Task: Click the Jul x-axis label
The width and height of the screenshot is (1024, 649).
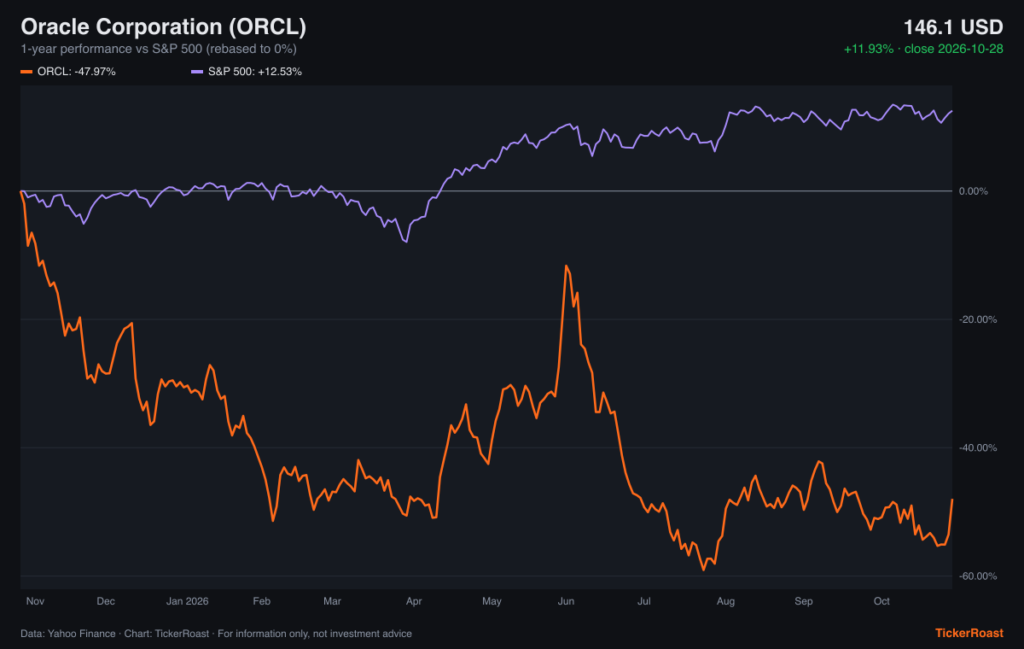Action: 644,601
